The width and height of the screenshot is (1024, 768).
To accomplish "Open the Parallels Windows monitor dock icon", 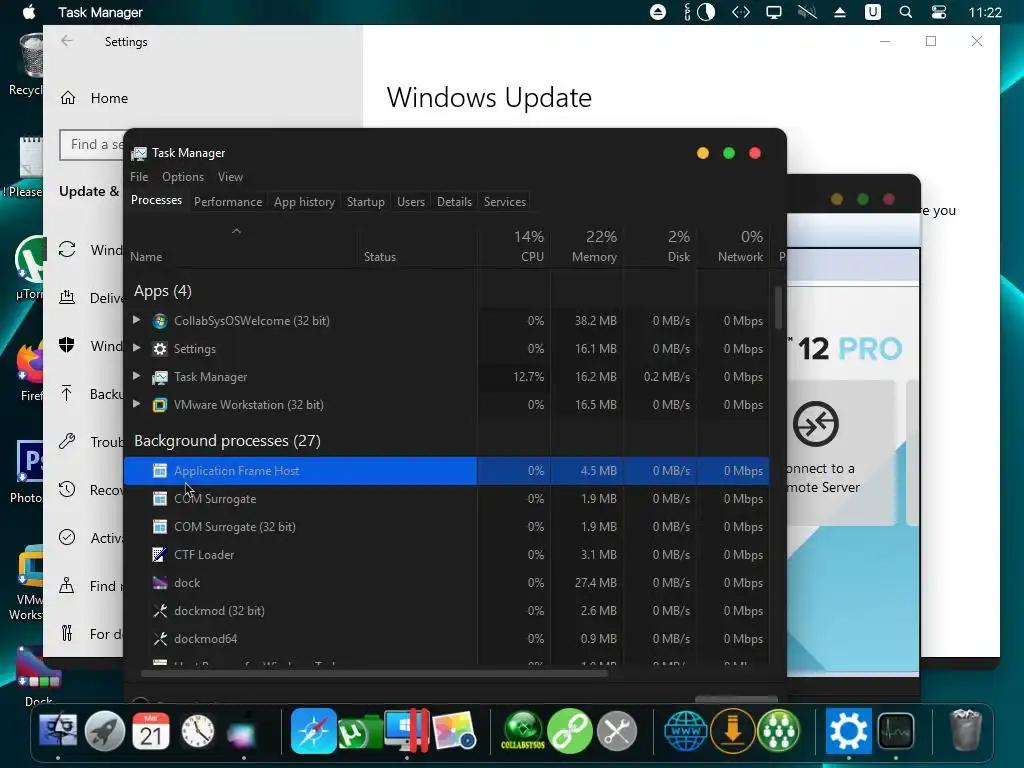I will pyautogui.click(x=406, y=731).
